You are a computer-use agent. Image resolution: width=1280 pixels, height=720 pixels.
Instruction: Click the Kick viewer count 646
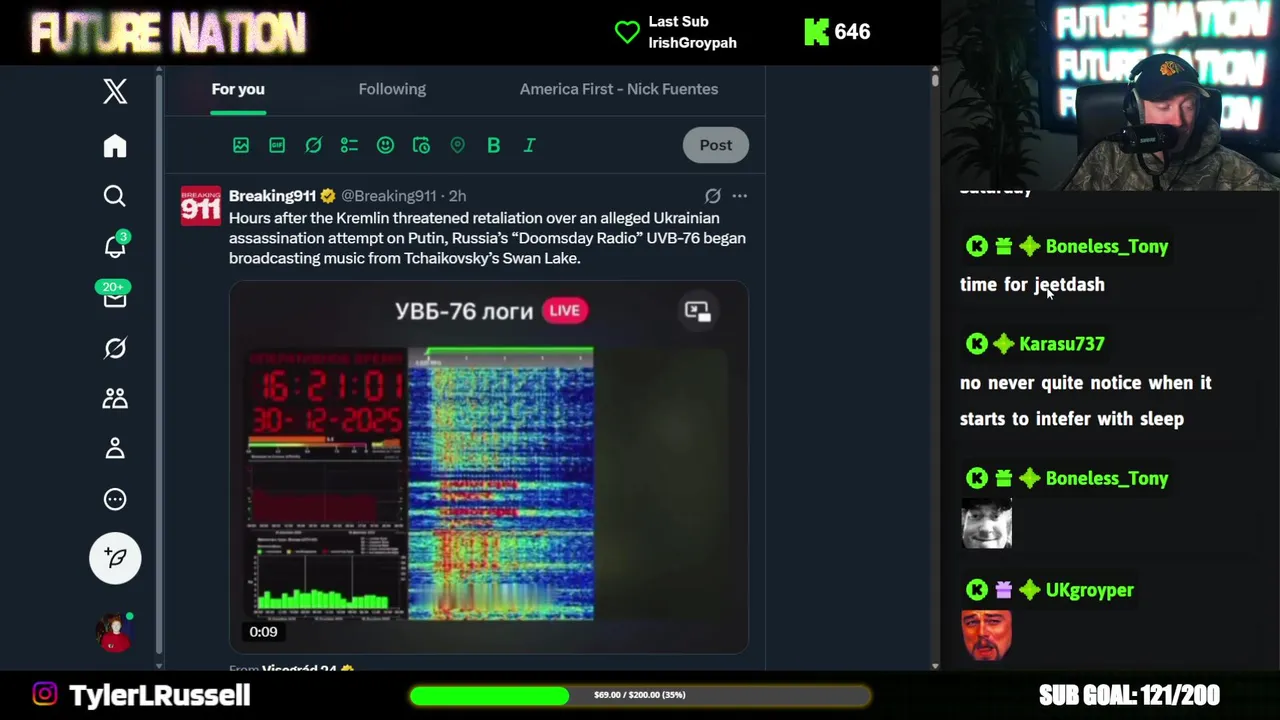click(x=837, y=32)
